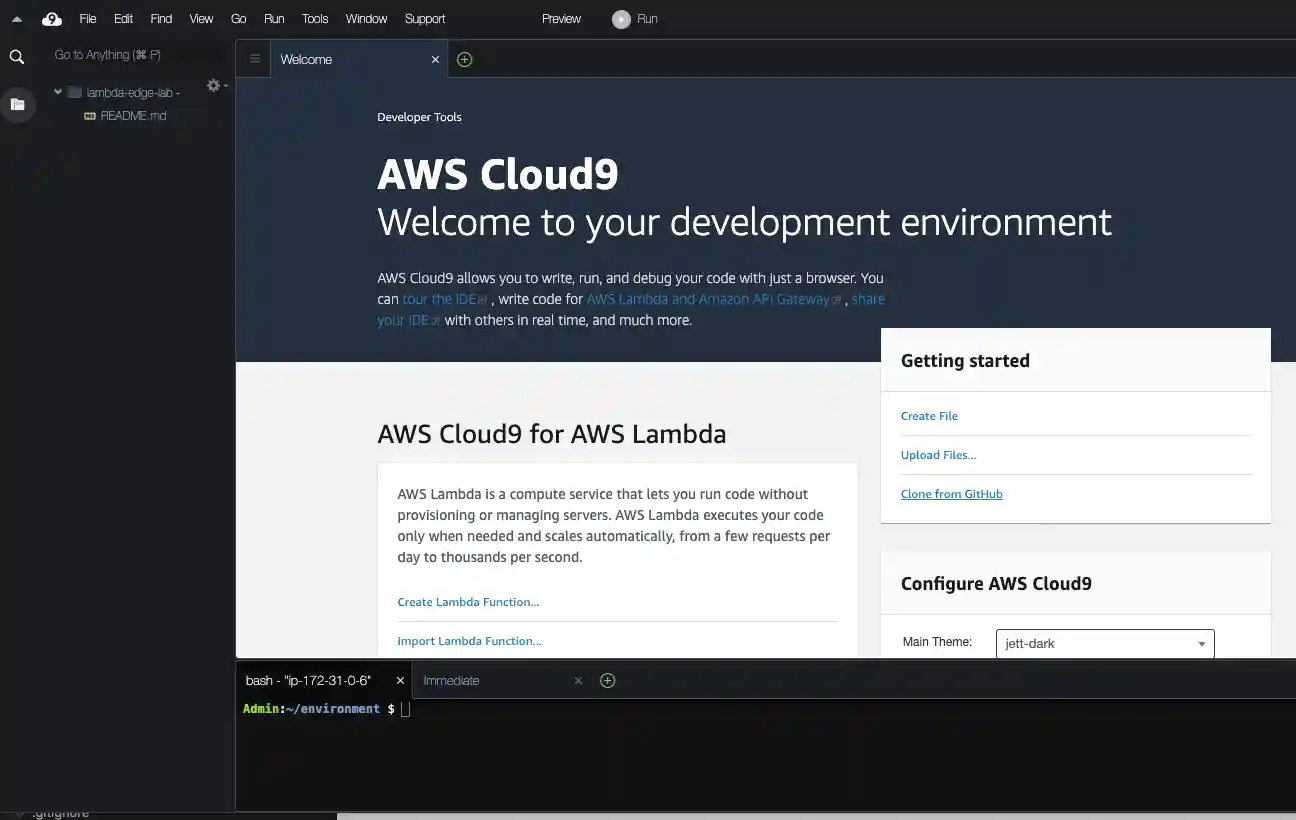The image size is (1296, 820).
Task: Toggle the Environment folder panel icon
Action: 17,104
